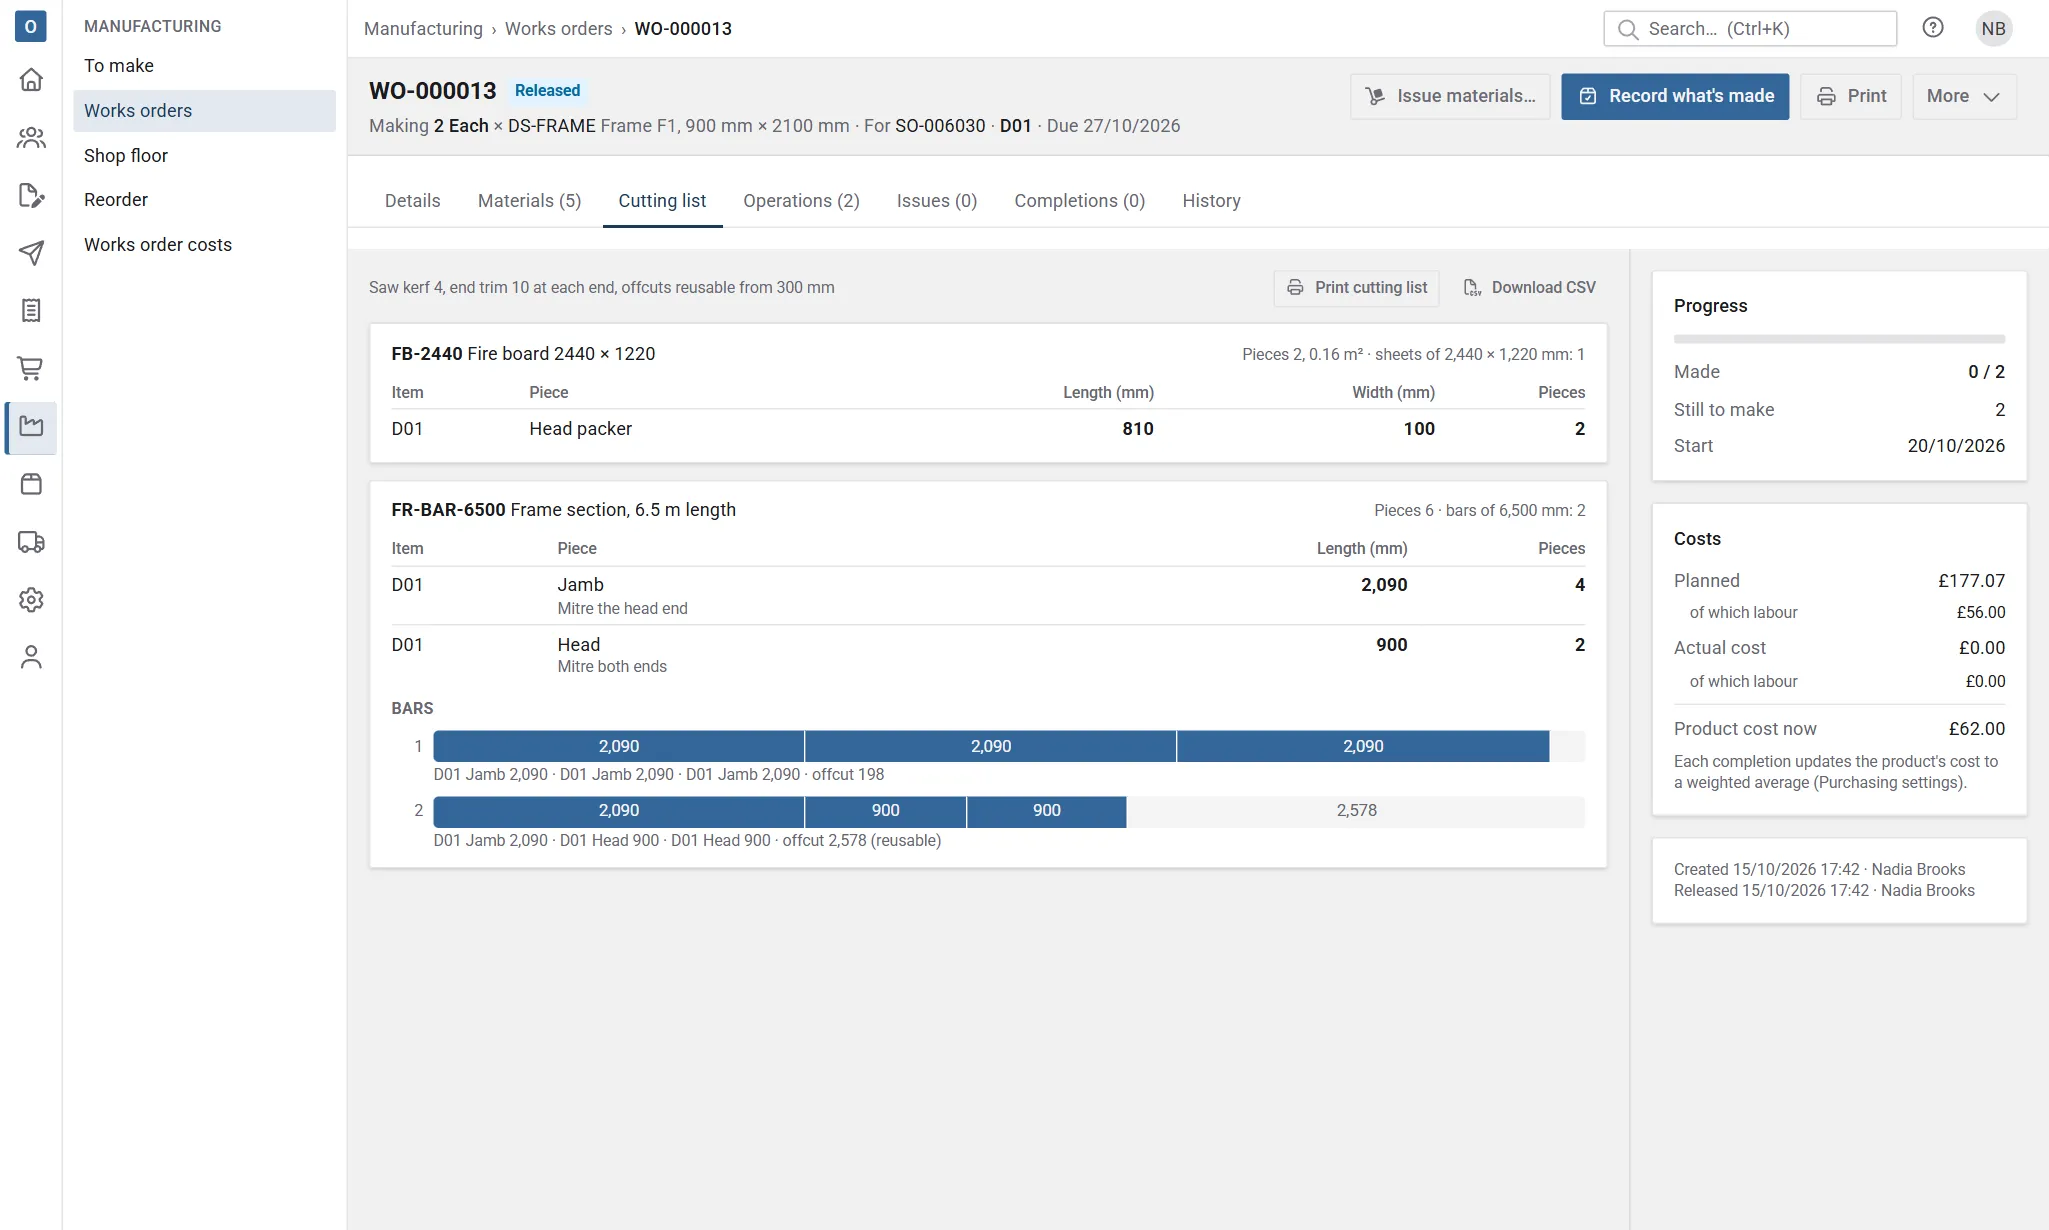Click Works orders breadcrumb link
Image resolution: width=2049 pixels, height=1230 pixels.
pyautogui.click(x=558, y=29)
